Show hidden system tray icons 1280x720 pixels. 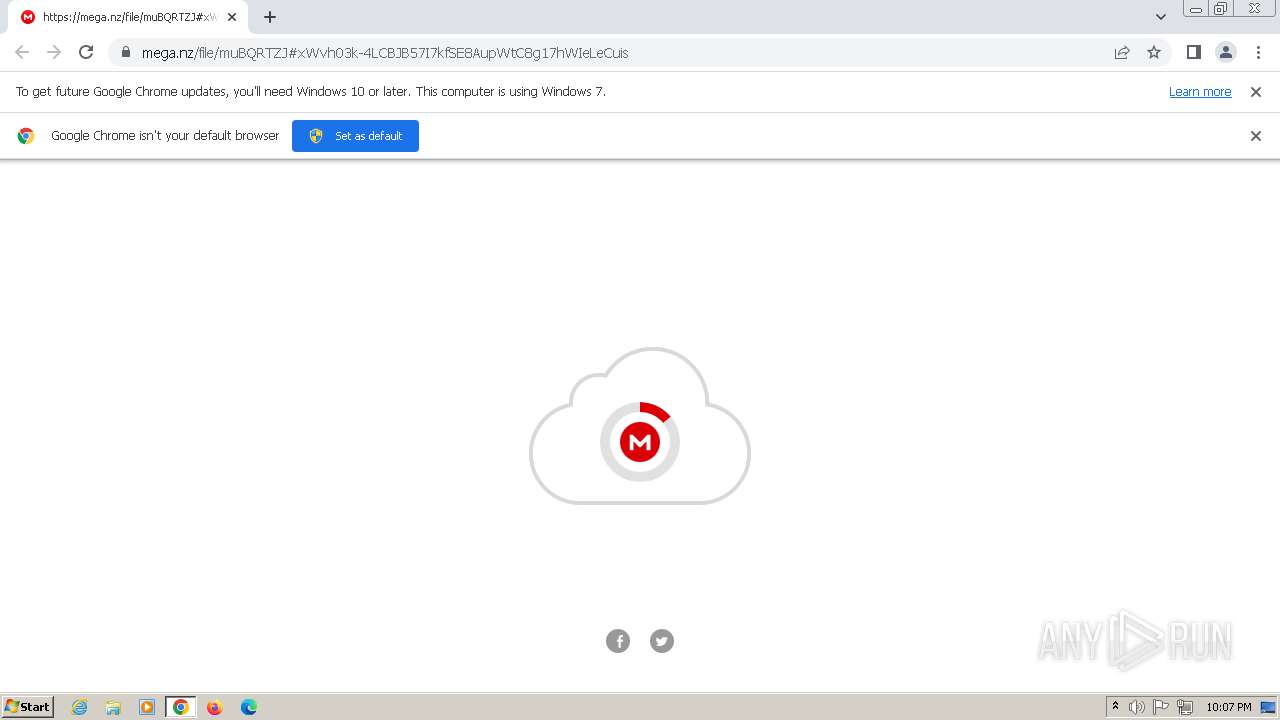click(x=1115, y=707)
